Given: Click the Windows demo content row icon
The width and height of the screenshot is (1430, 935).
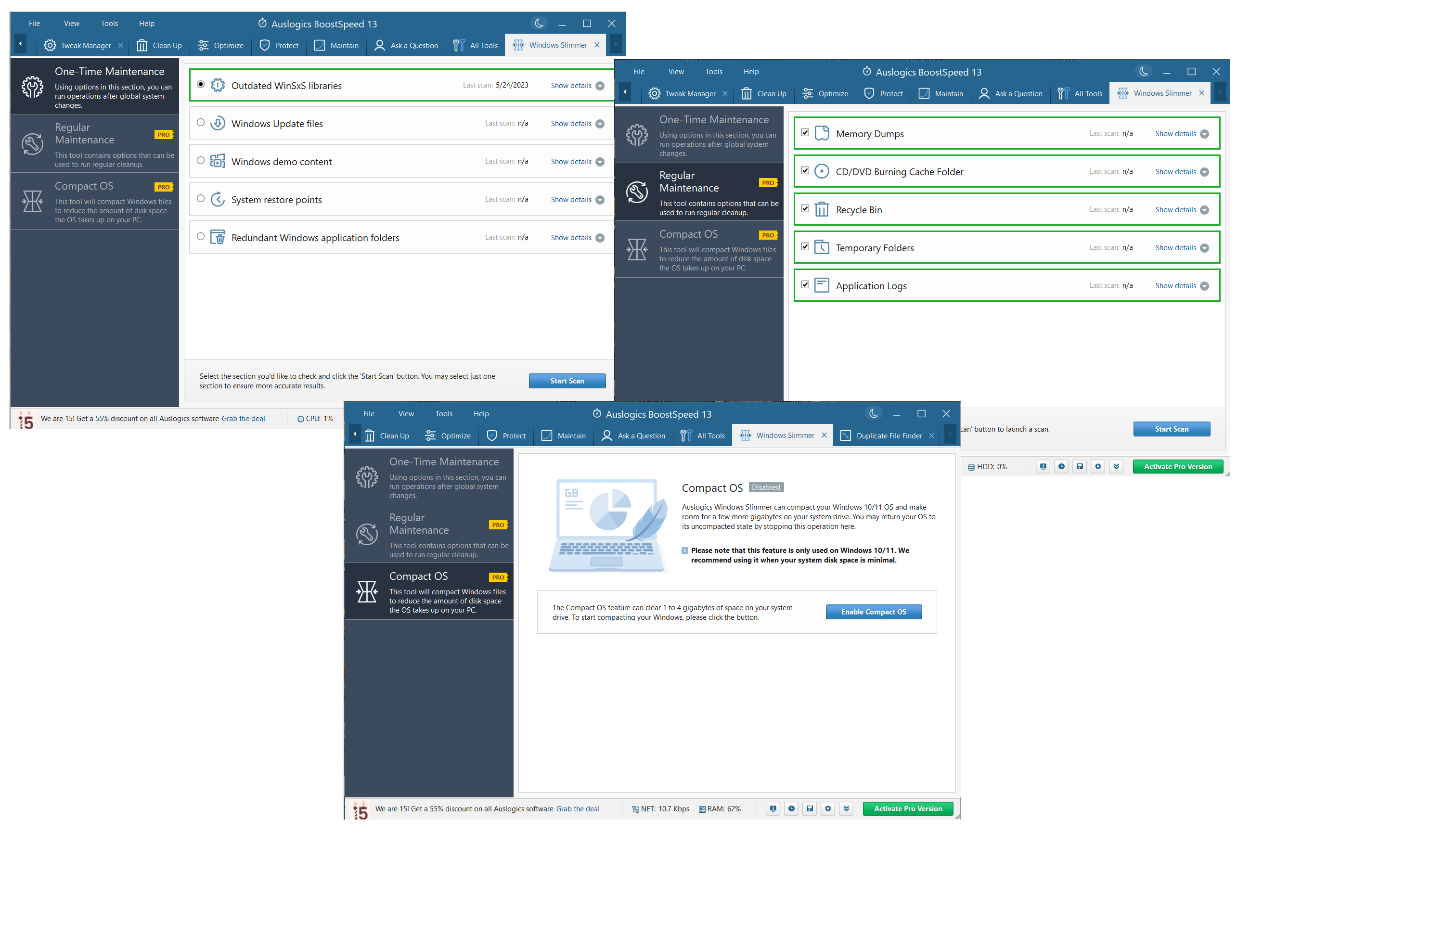Looking at the screenshot, I should point(217,161).
